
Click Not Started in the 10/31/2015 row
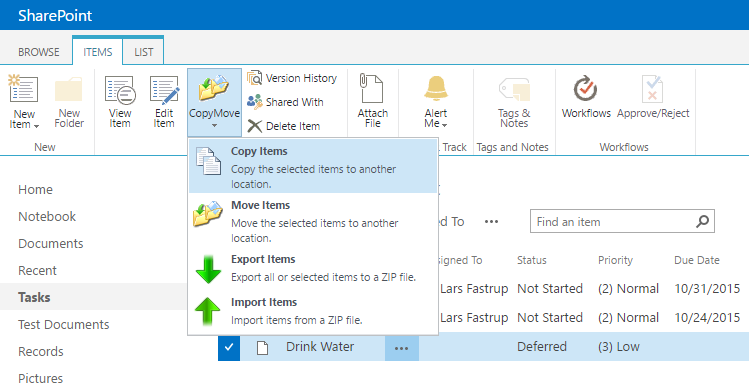click(x=550, y=289)
